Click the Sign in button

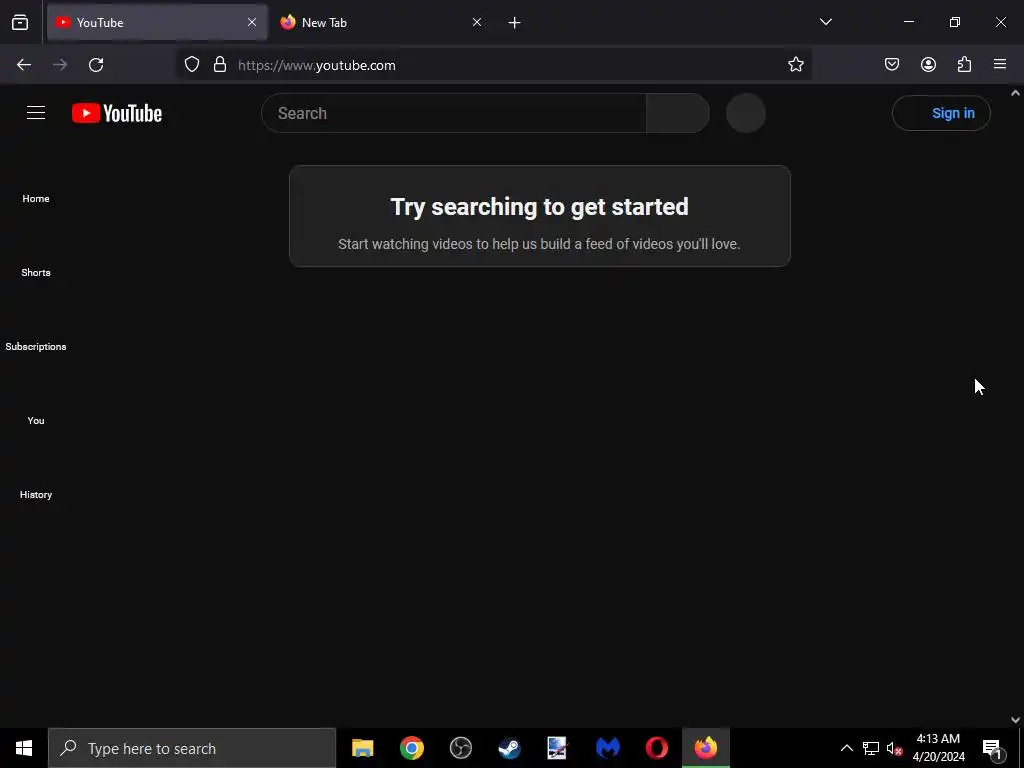941,113
